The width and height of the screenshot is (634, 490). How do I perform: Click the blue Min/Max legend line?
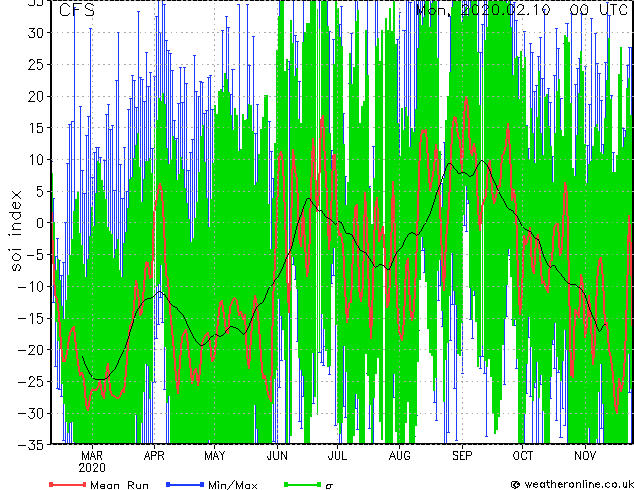point(185,484)
